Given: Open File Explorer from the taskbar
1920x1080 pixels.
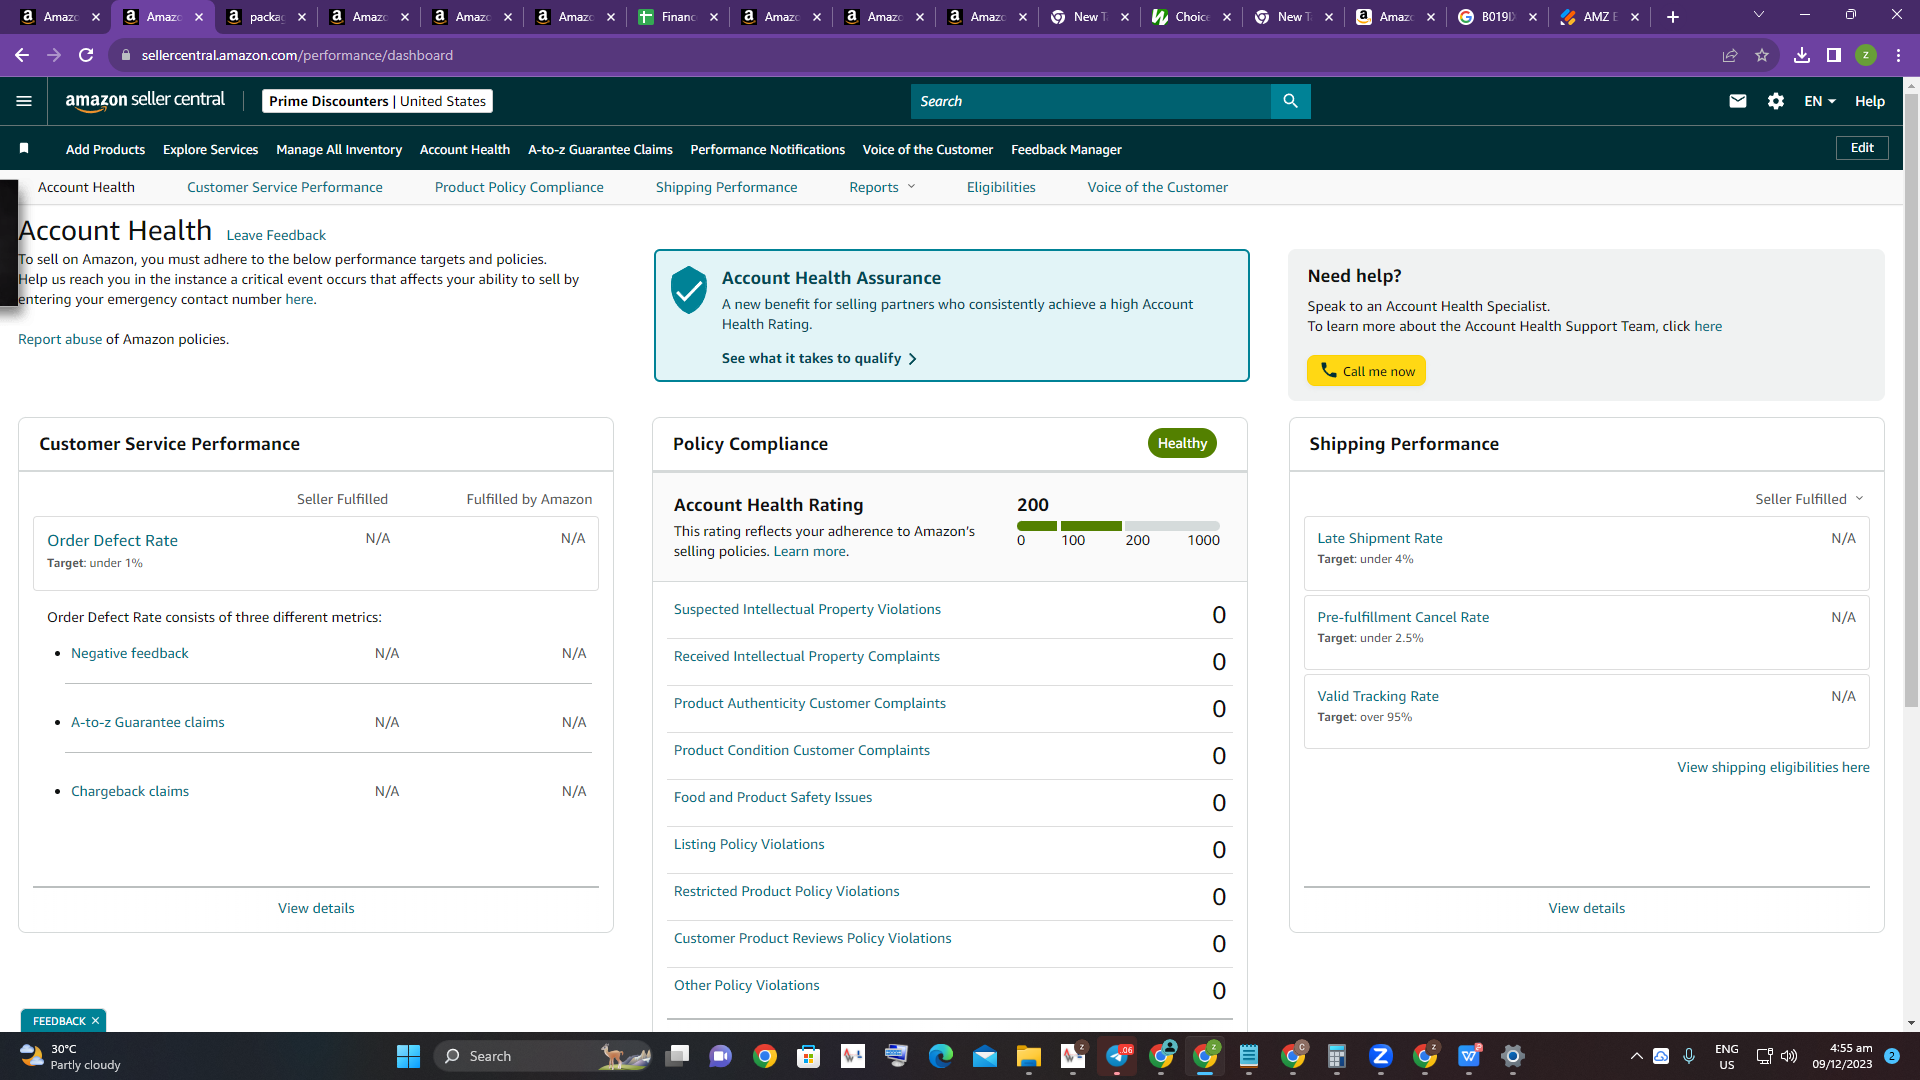Looking at the screenshot, I should 1029,1056.
